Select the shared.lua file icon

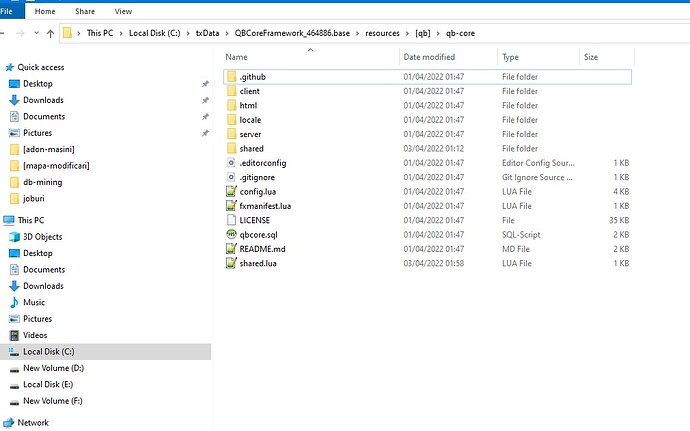point(231,263)
